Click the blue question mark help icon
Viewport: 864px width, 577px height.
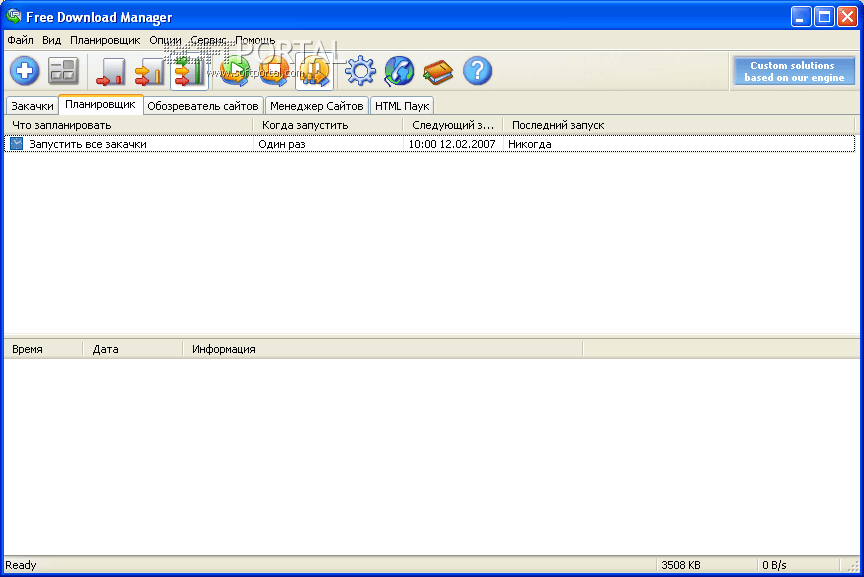click(478, 71)
